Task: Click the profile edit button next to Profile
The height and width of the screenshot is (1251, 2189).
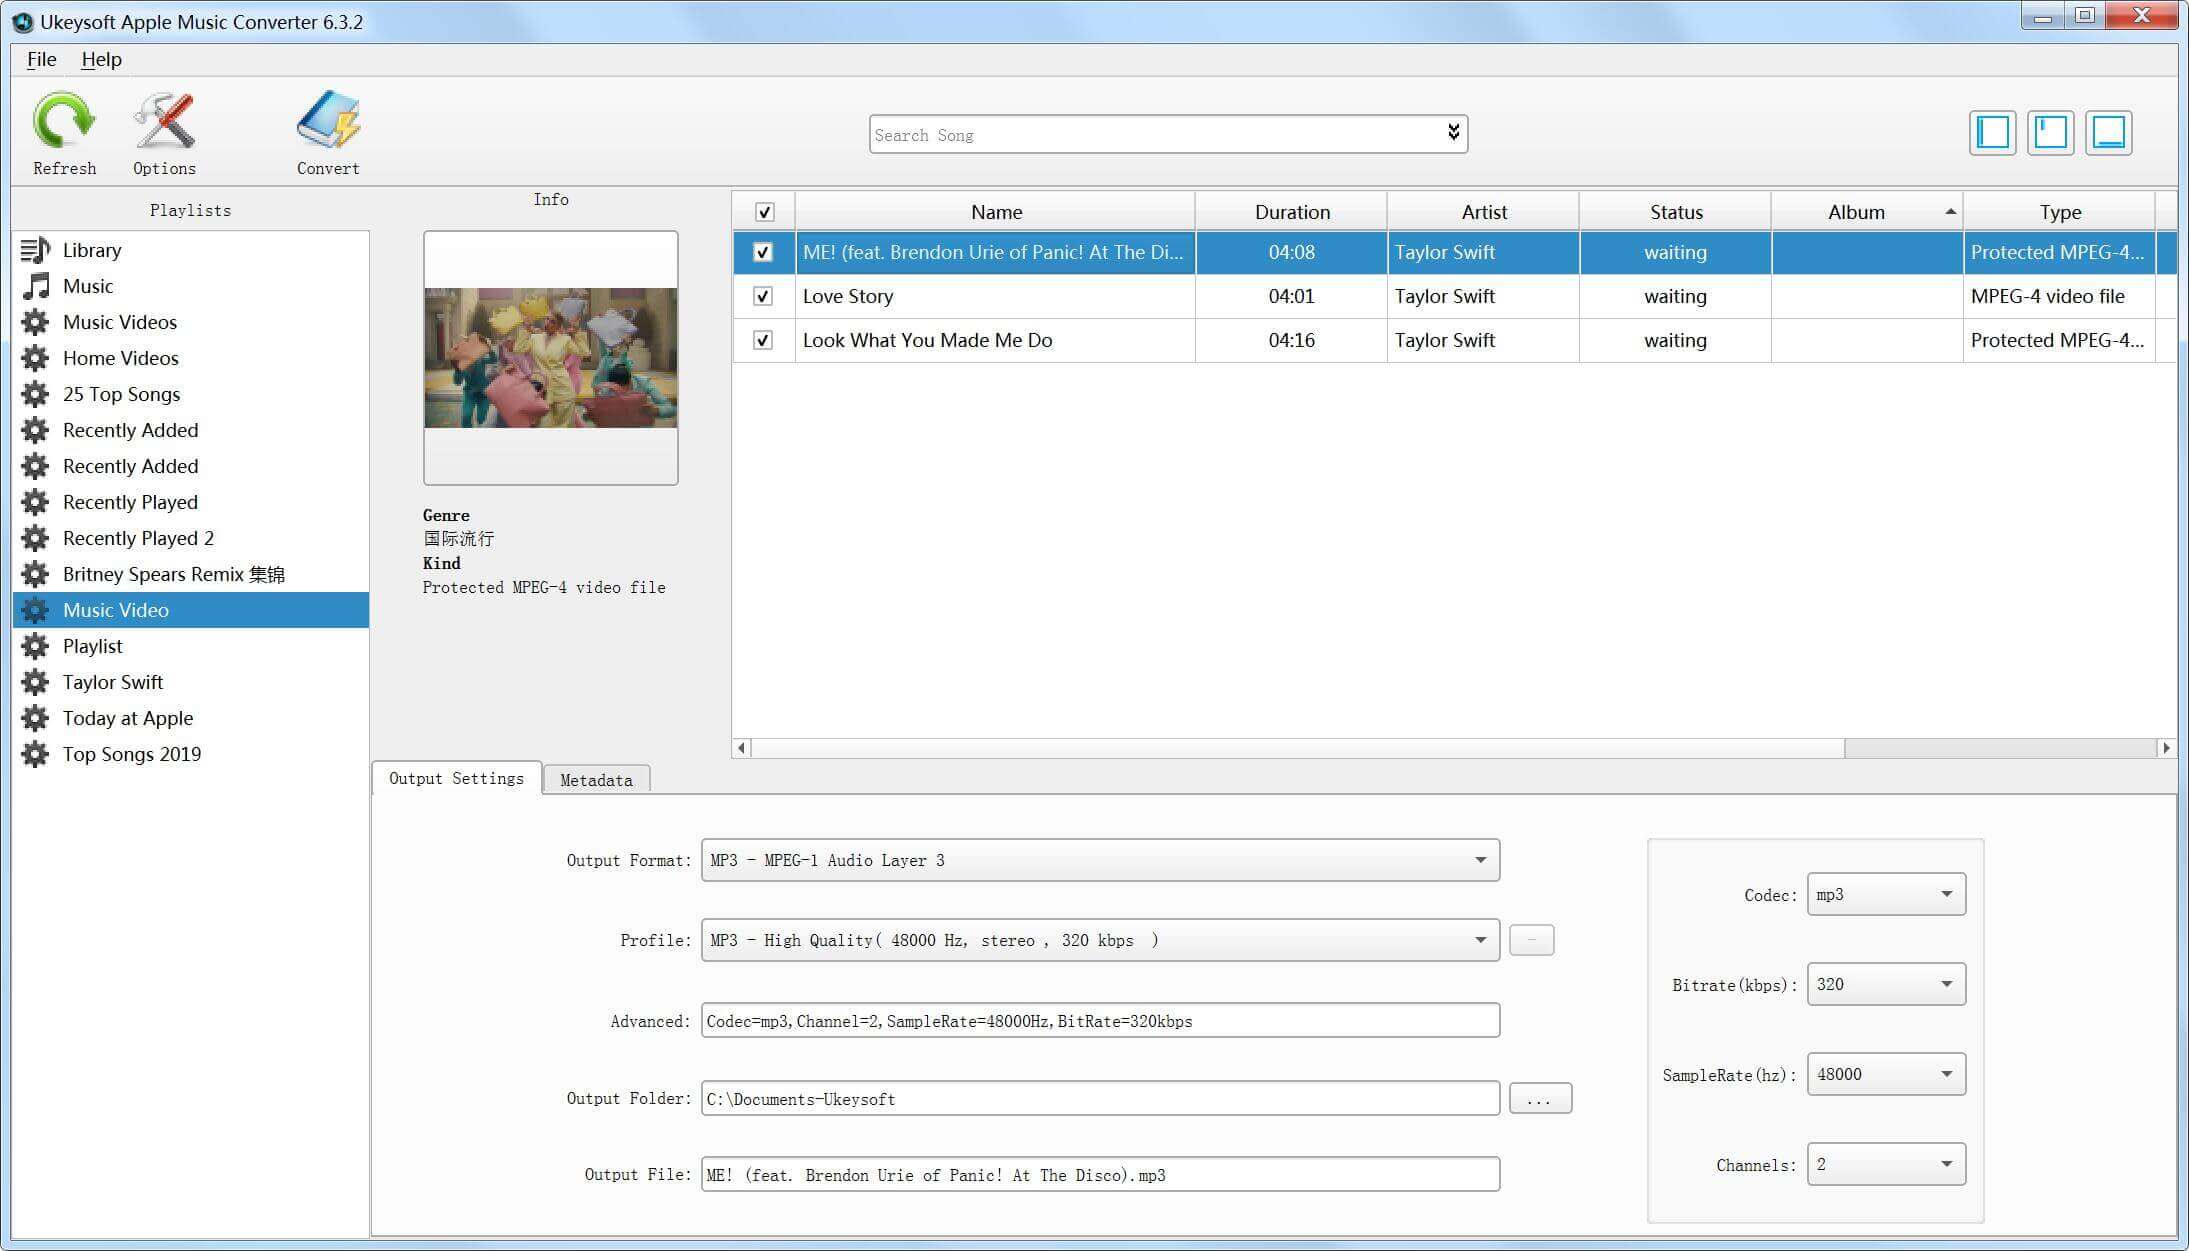Action: click(x=1532, y=940)
